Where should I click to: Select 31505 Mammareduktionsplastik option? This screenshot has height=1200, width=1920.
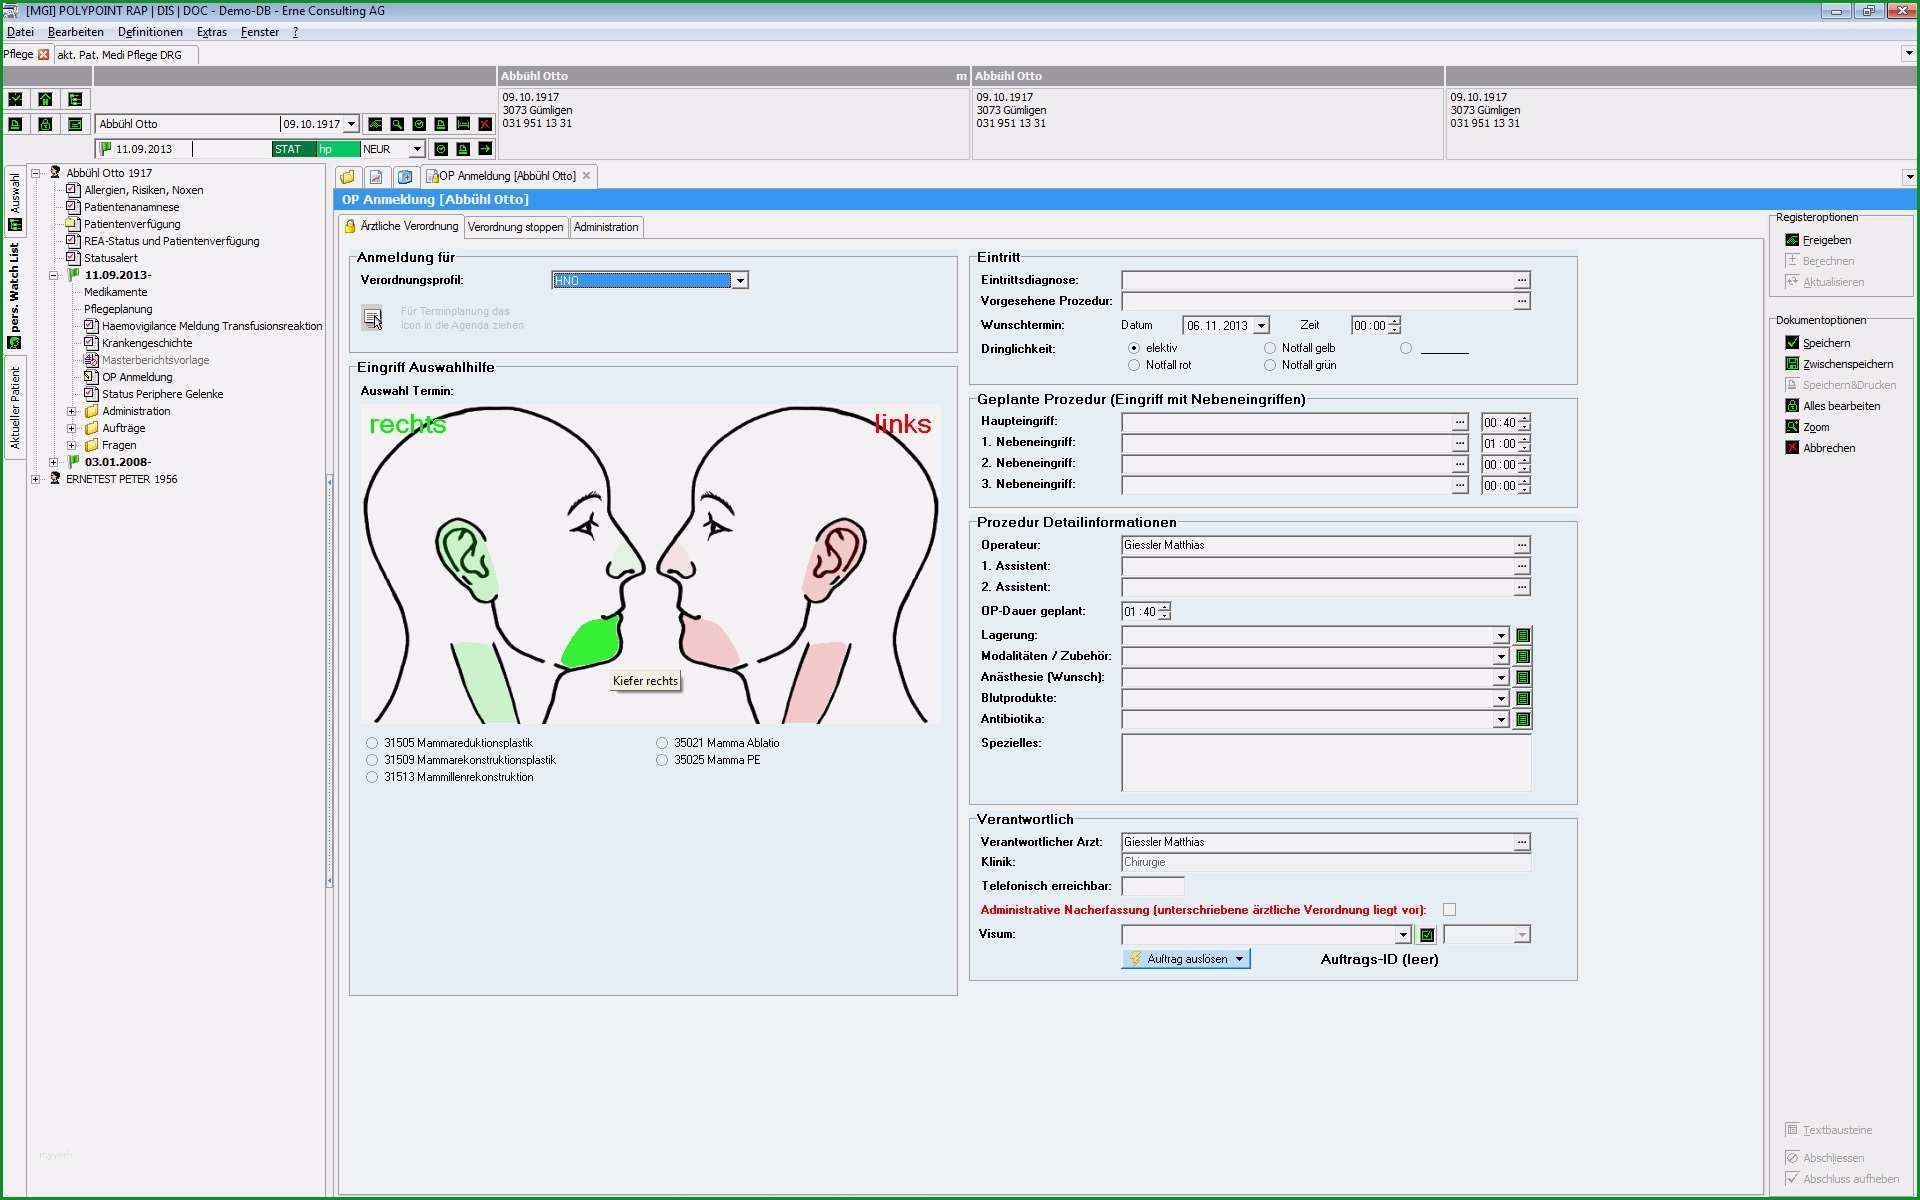click(x=372, y=743)
